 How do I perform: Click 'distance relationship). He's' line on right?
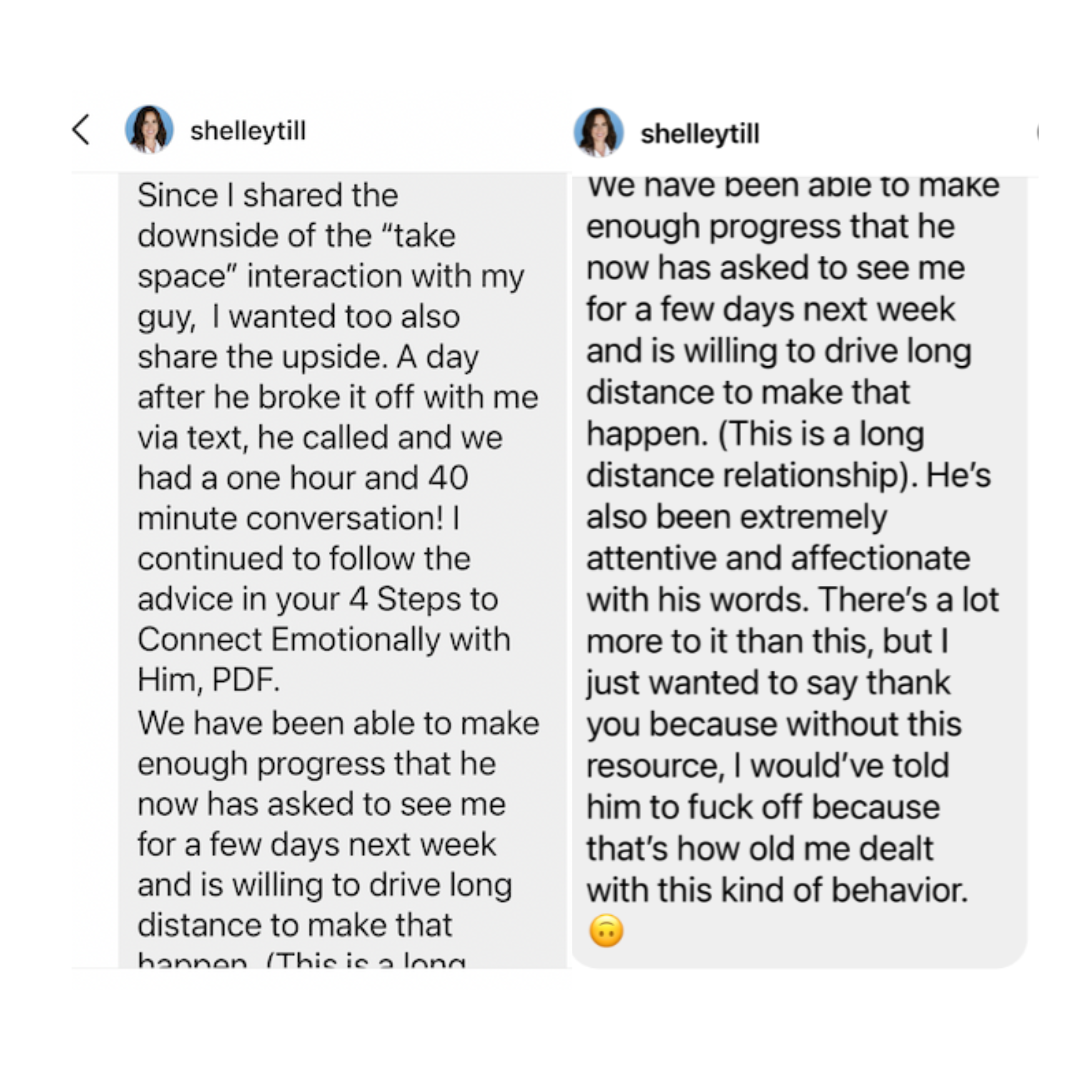pos(789,475)
